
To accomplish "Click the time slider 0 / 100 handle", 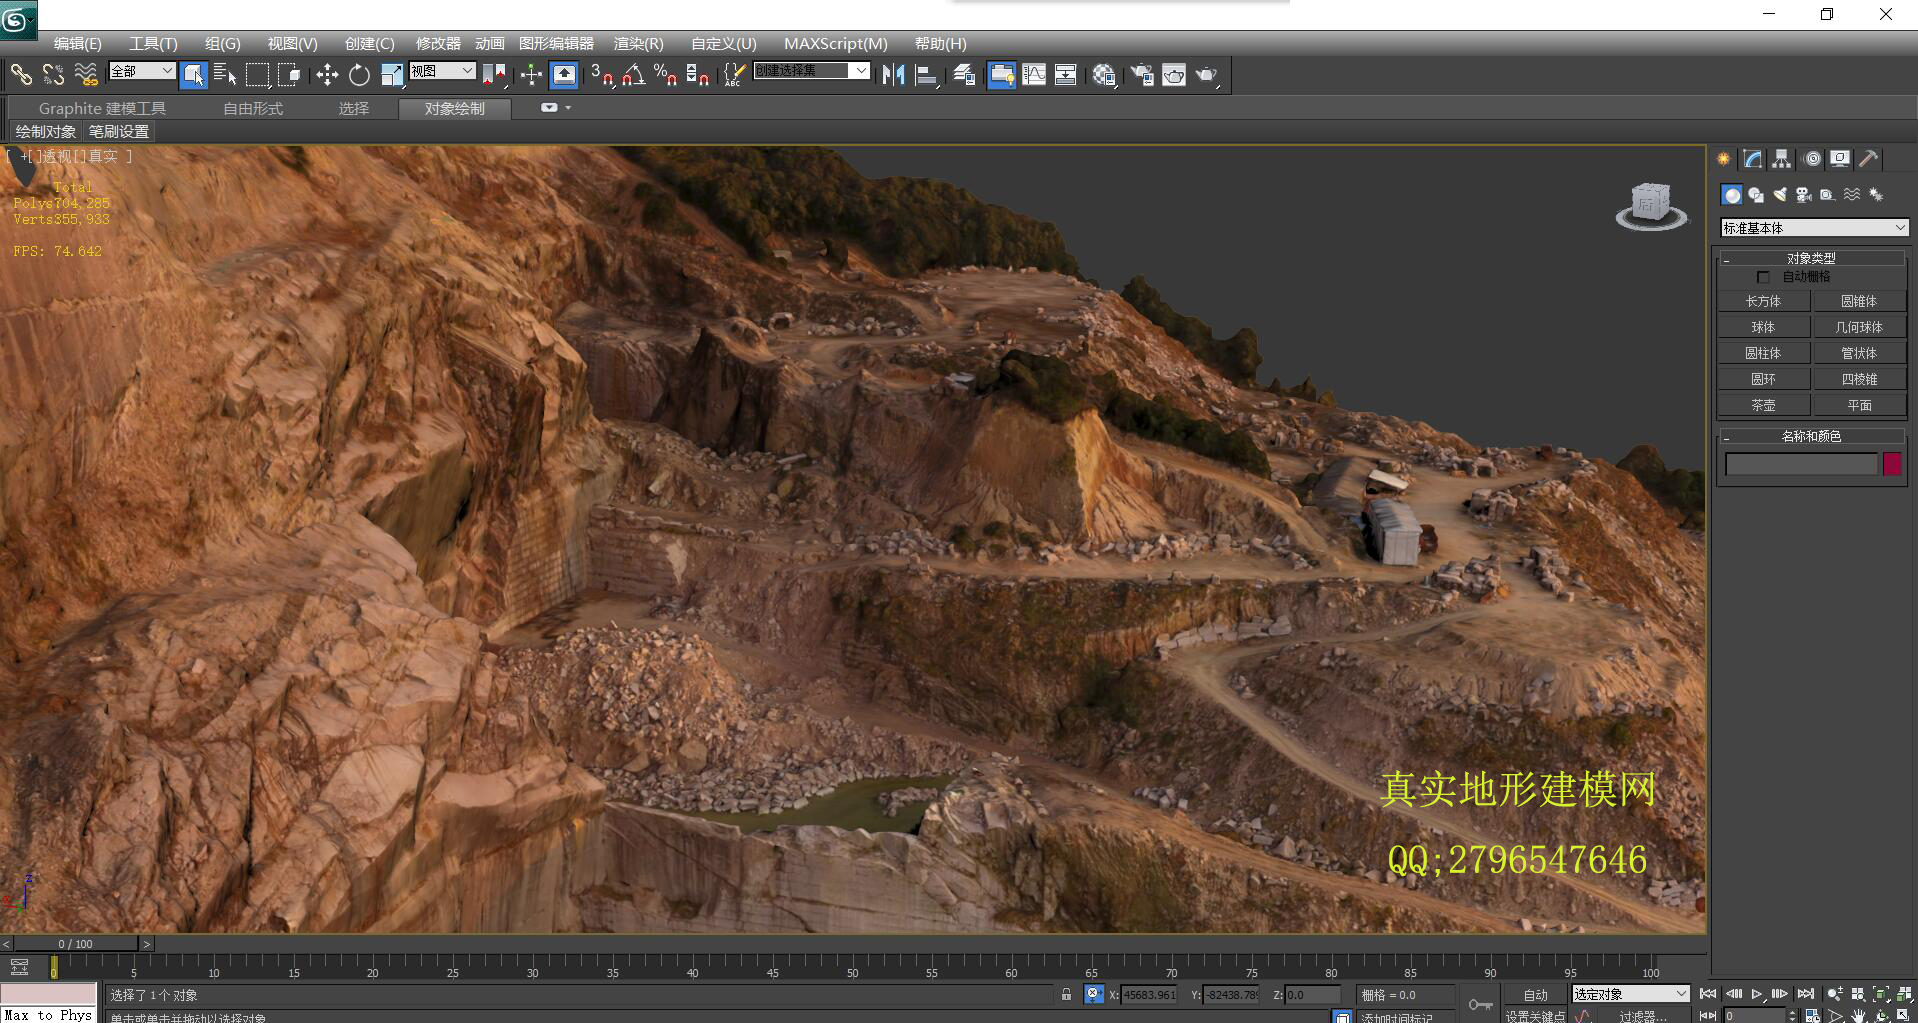I will coord(75,943).
